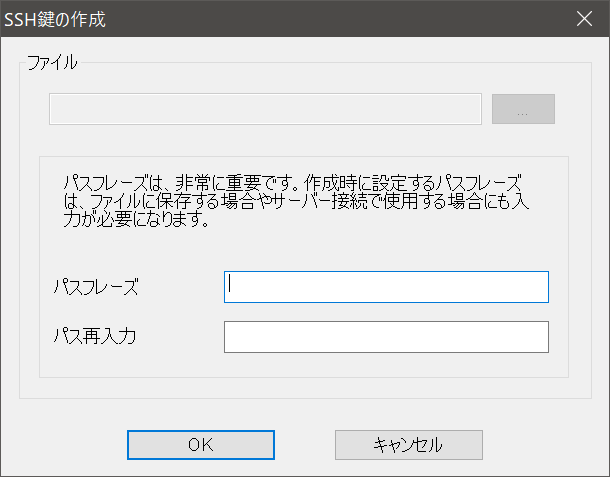Click the ファイル group label
The height and width of the screenshot is (477, 610).
click(52, 63)
